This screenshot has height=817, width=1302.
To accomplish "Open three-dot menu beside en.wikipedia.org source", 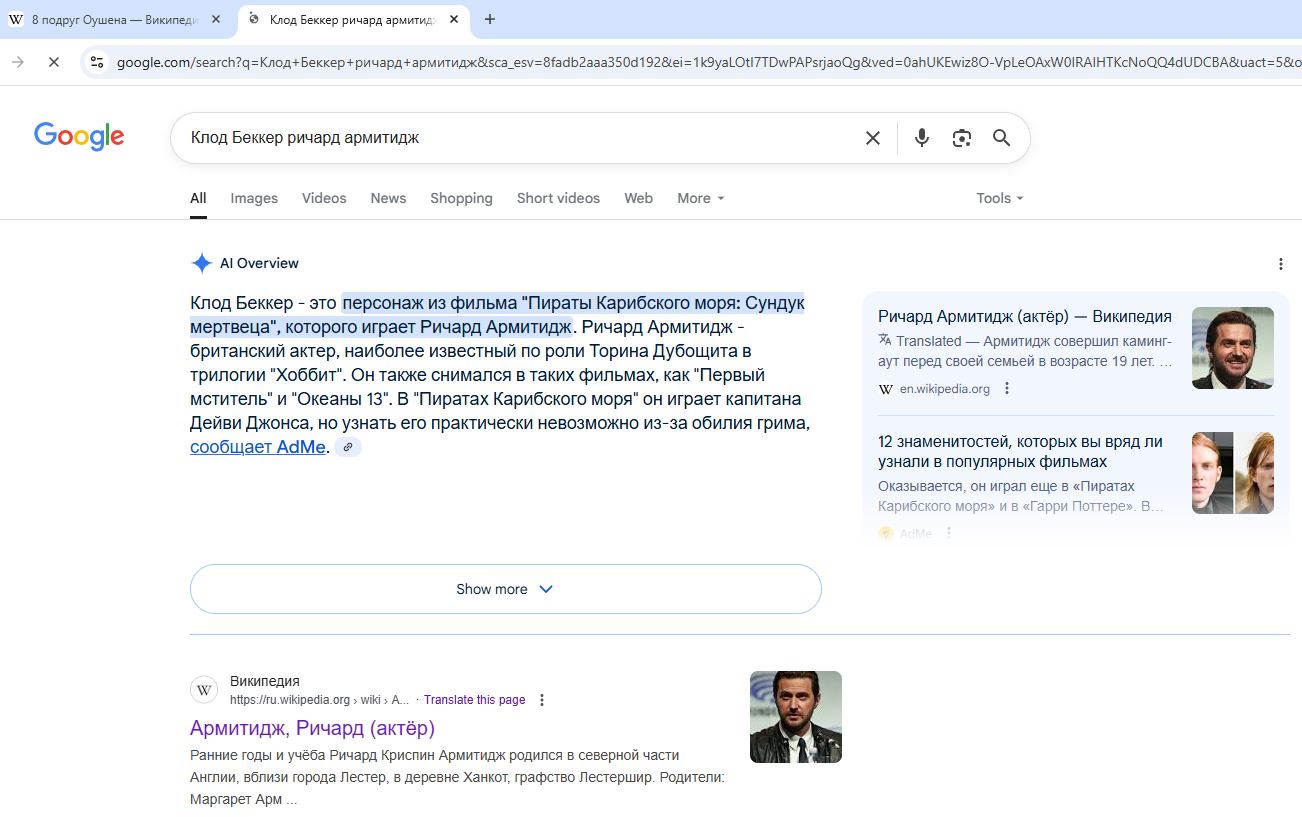I will click(1007, 388).
